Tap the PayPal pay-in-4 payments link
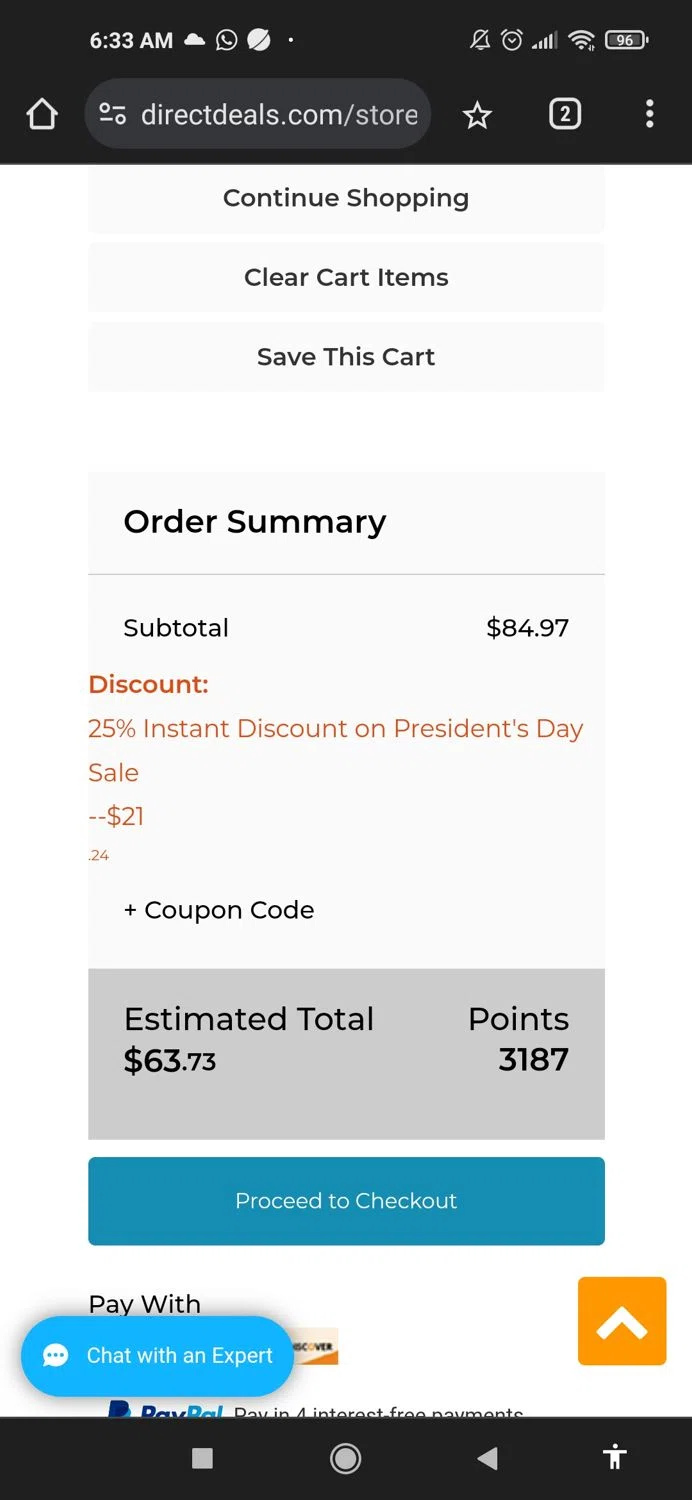The width and height of the screenshot is (692, 1500). click(378, 1412)
